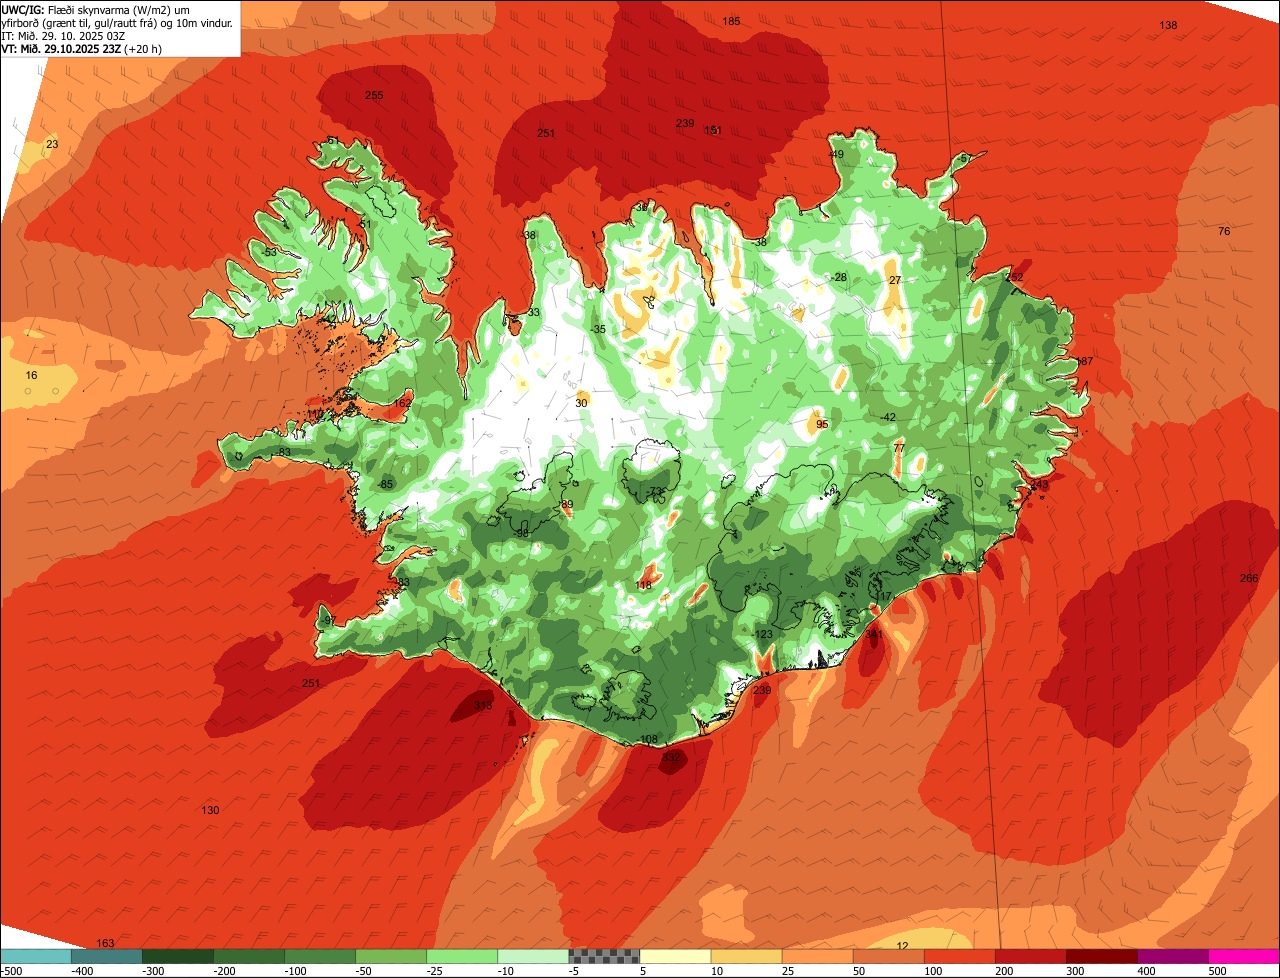
Task: Select the orange swatch between 25 and 50
Action: point(818,956)
